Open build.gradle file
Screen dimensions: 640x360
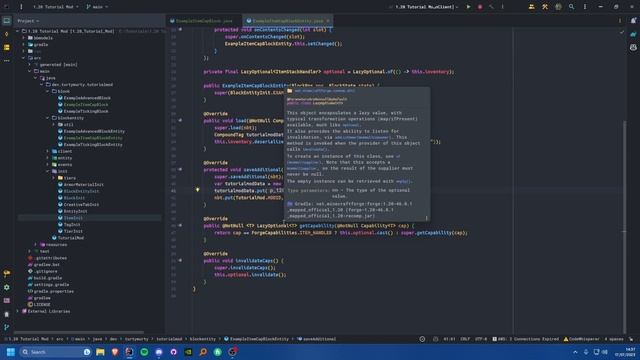point(47,278)
